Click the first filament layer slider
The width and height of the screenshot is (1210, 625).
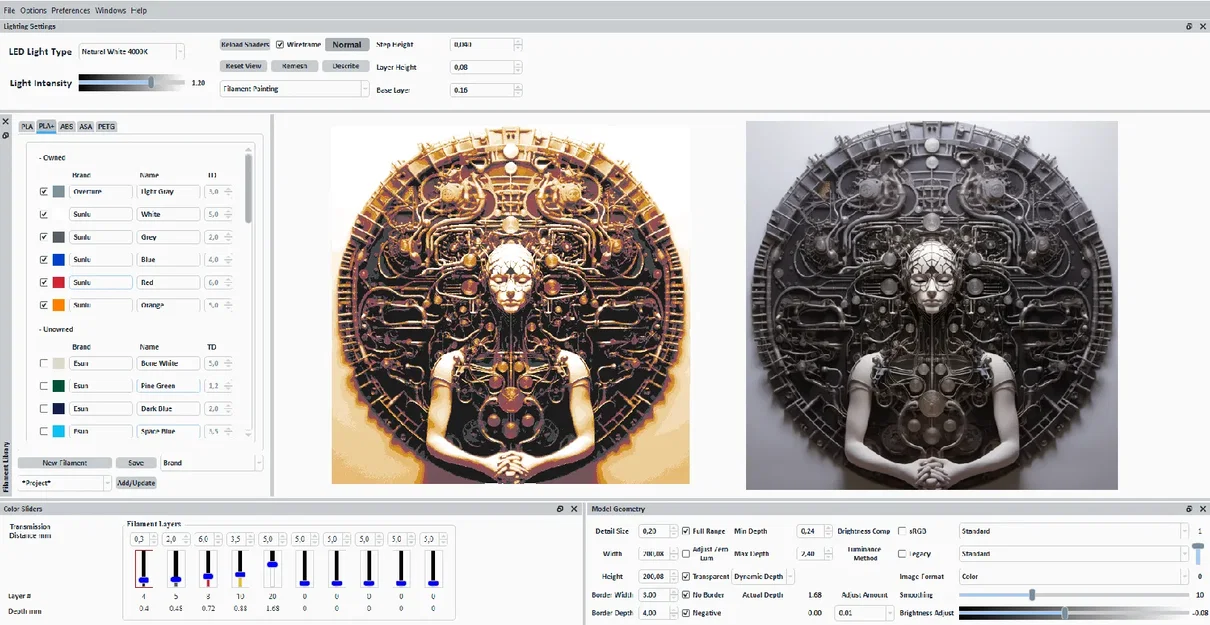(143, 568)
